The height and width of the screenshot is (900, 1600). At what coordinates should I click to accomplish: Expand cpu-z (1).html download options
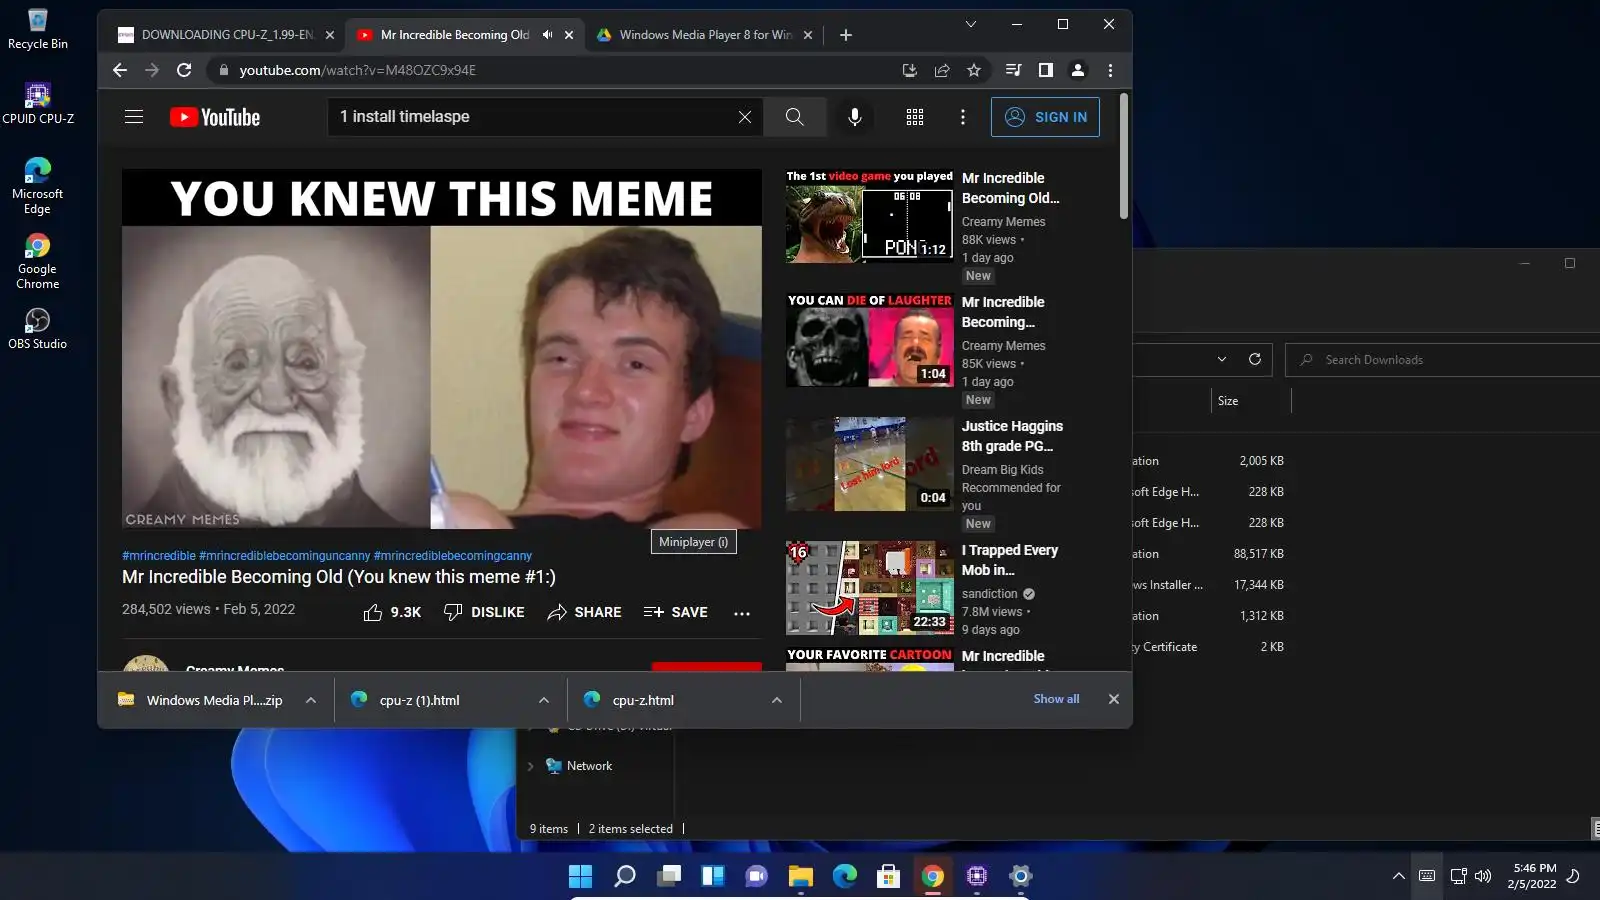544,700
